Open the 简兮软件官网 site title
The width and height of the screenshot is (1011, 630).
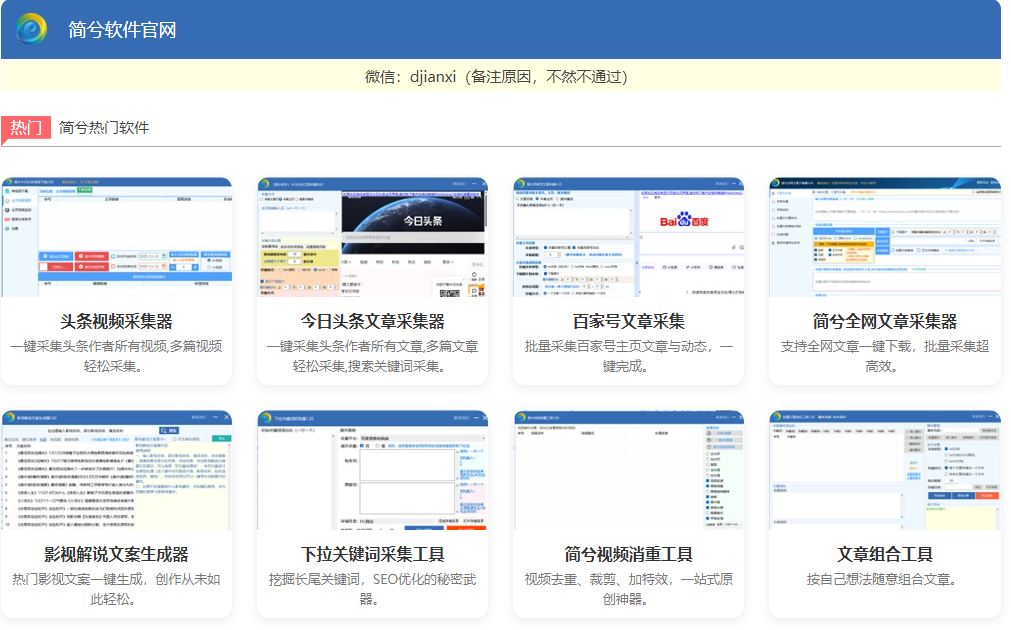122,30
